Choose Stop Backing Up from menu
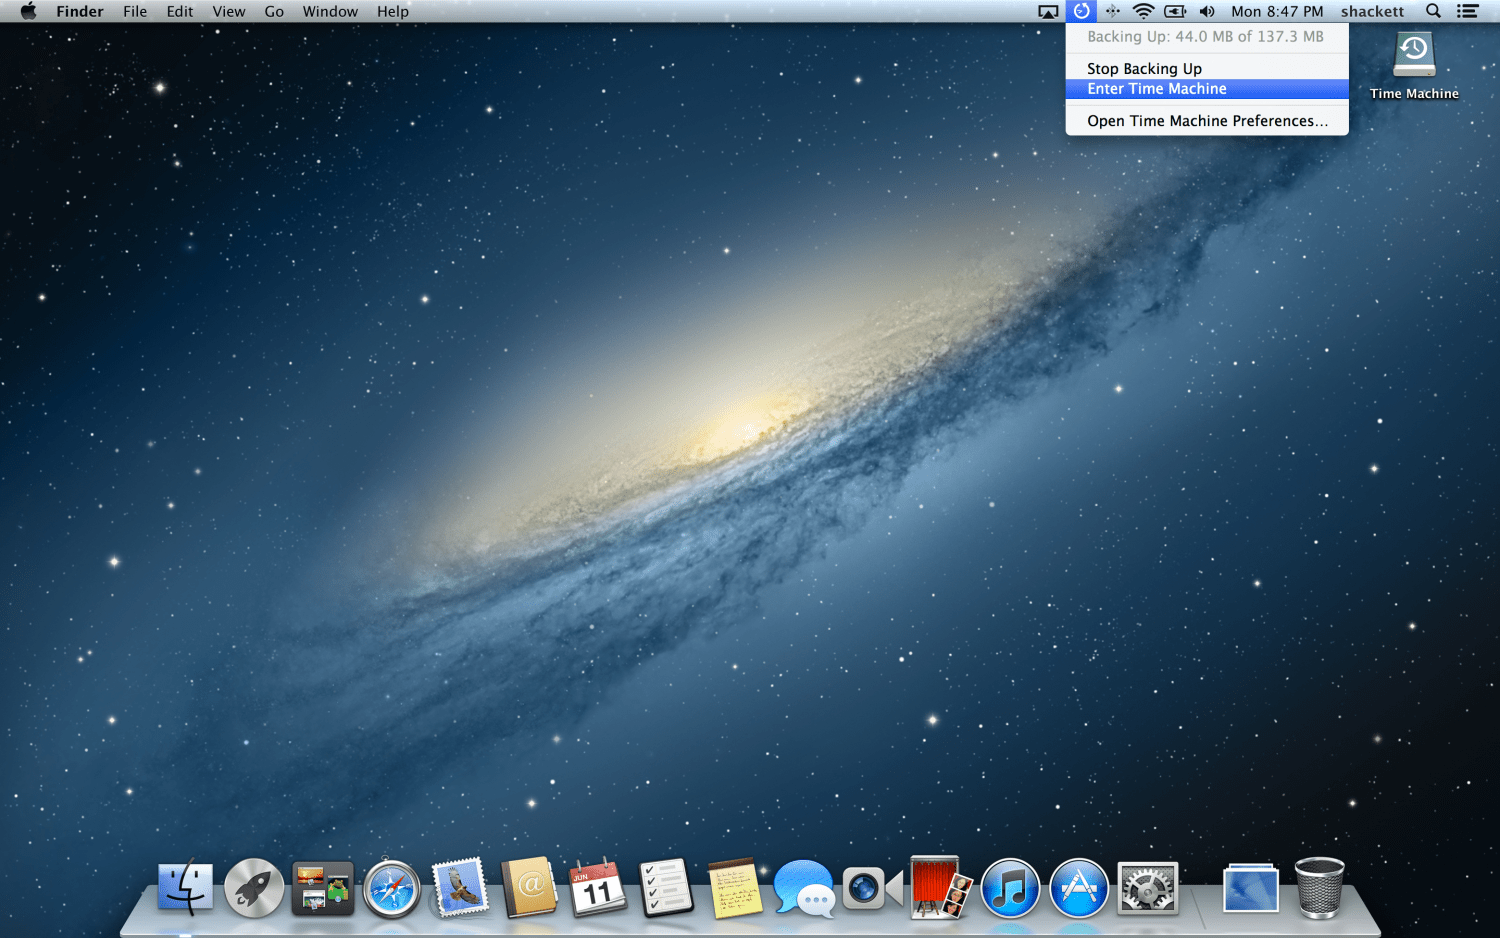Screen dimensions: 1500x938 click(x=1144, y=68)
